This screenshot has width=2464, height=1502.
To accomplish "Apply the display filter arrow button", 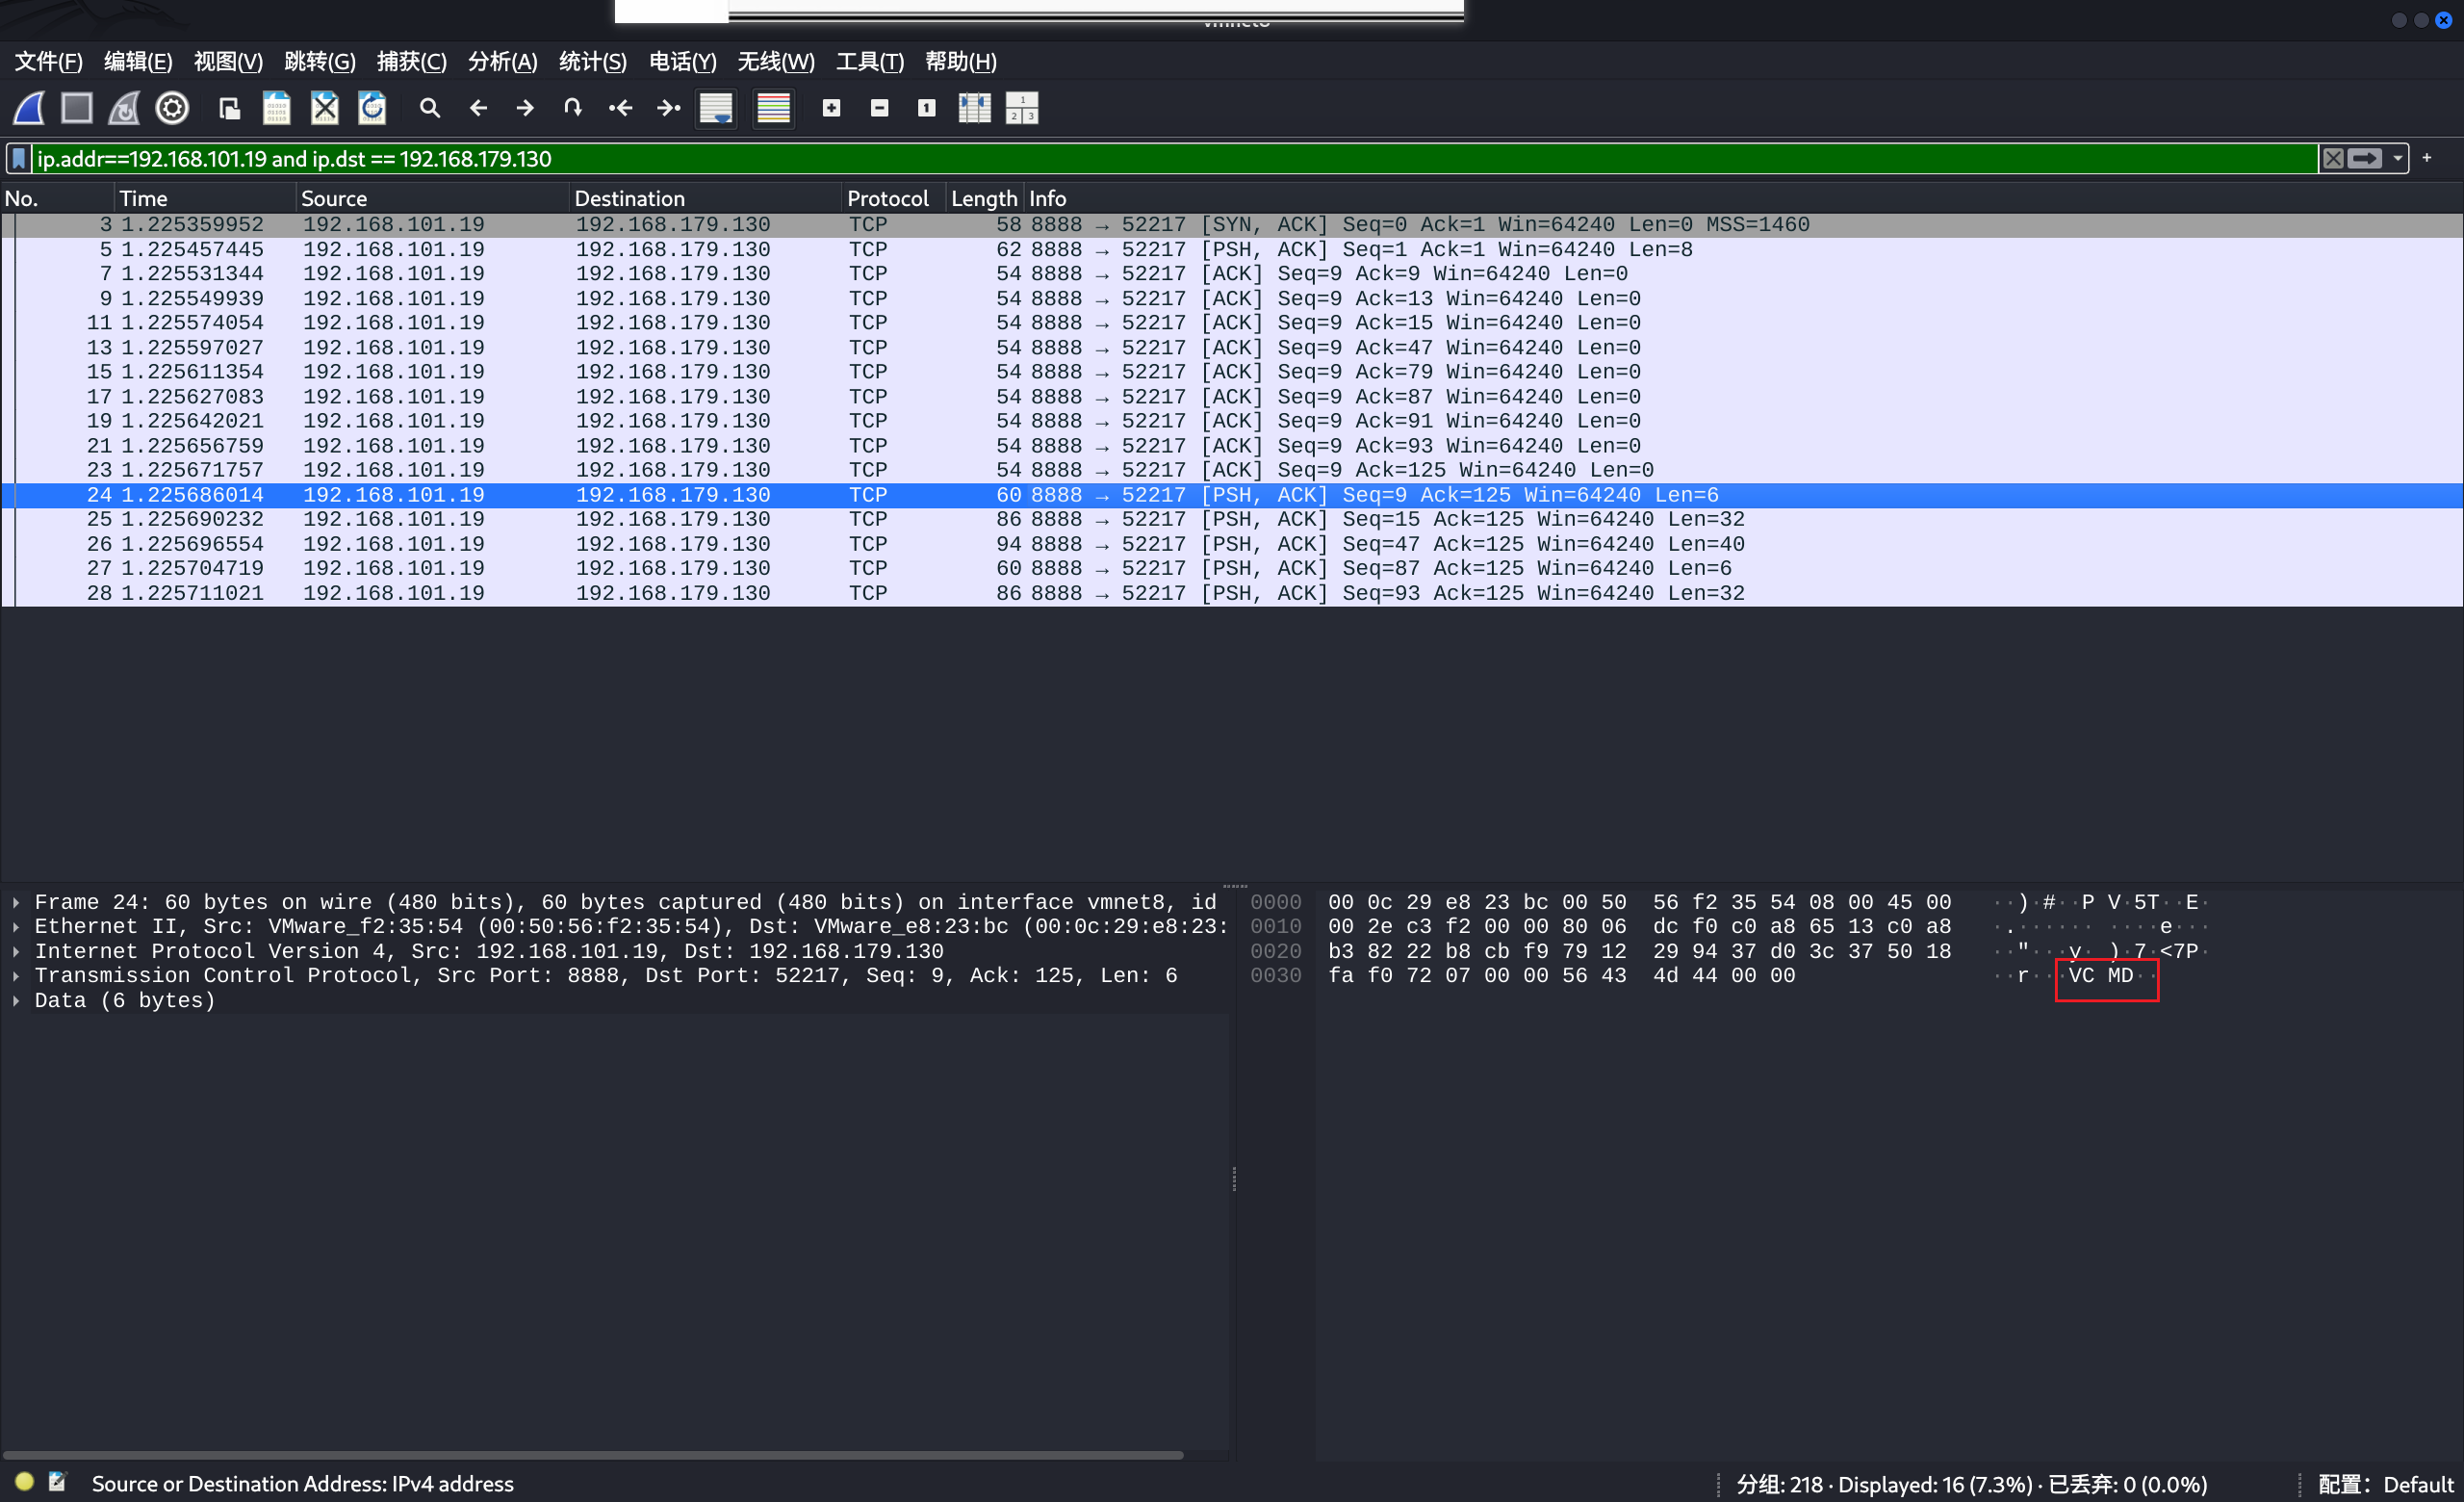I will pos(2365,159).
